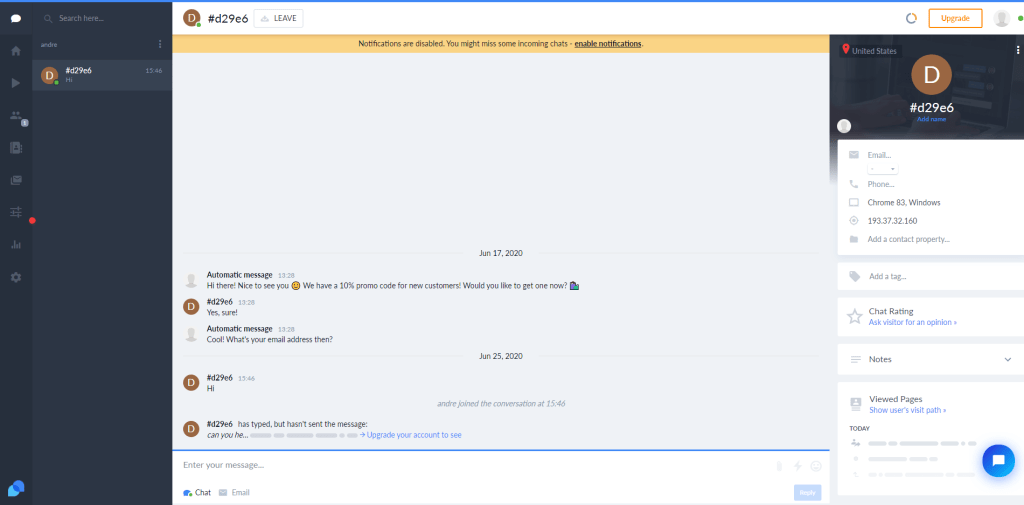Expand the Notes section chevron
Image resolution: width=1024 pixels, height=505 pixels.
coord(1008,359)
